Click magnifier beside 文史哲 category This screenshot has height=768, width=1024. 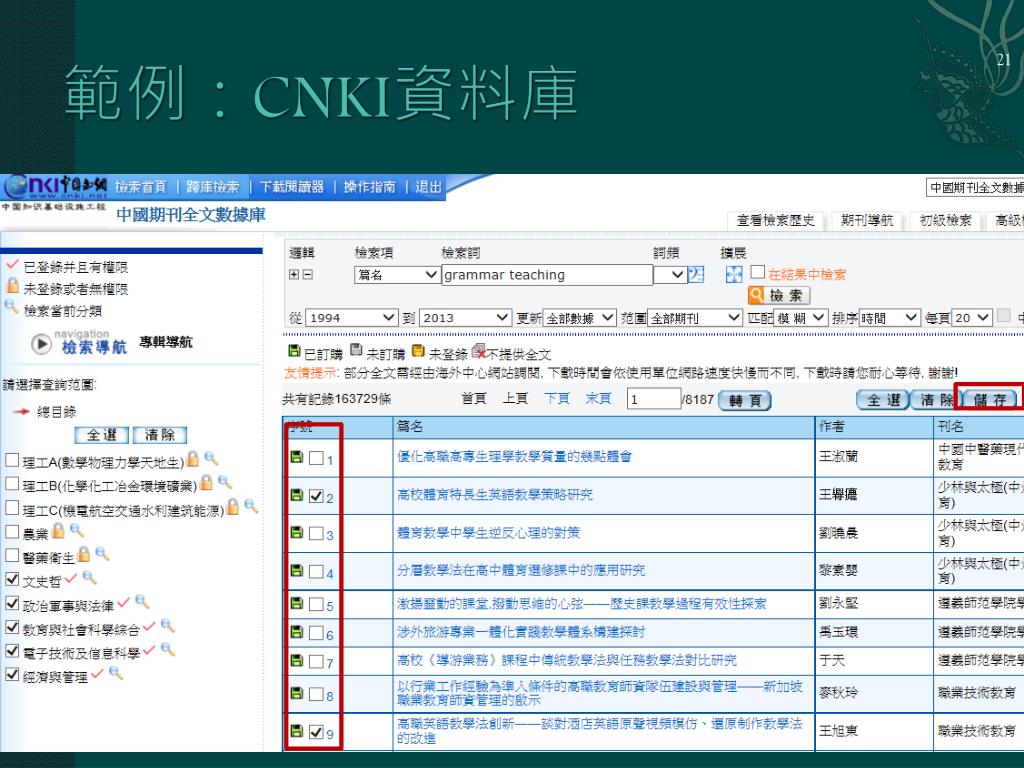(89, 577)
